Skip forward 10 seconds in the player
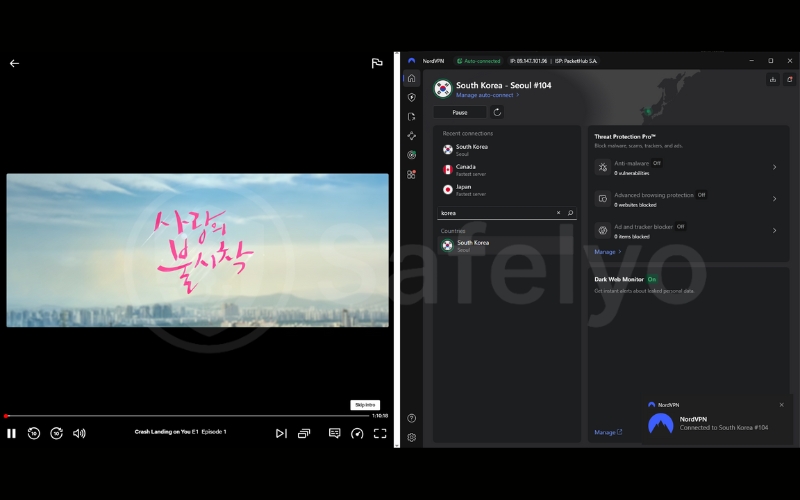 (x=56, y=433)
